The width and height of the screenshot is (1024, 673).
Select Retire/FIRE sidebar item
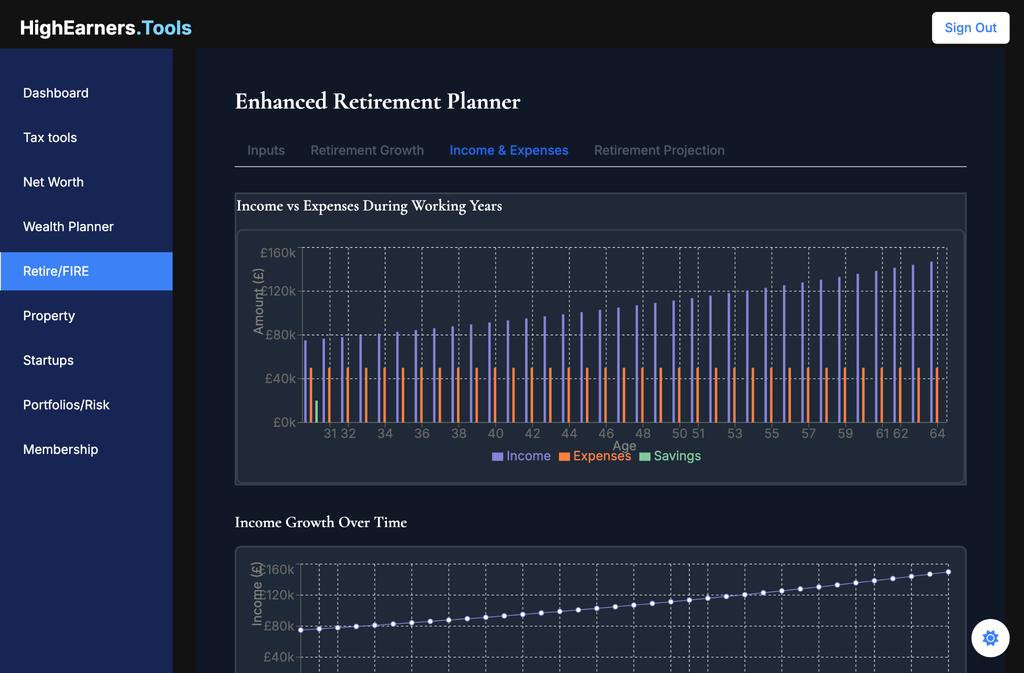(56, 271)
